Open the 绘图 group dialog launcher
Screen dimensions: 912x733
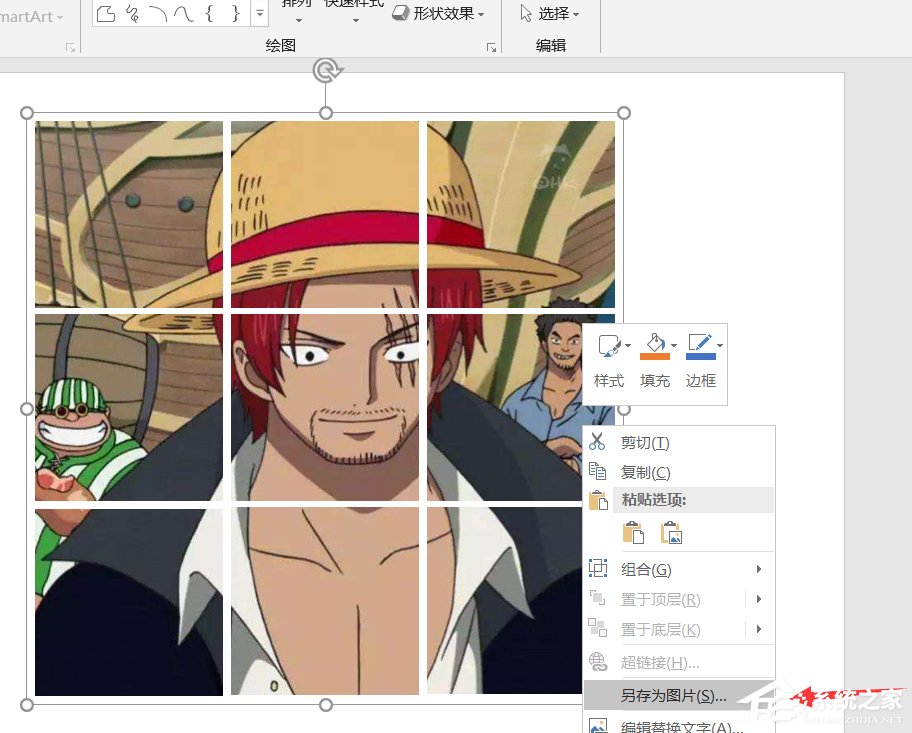tap(491, 47)
